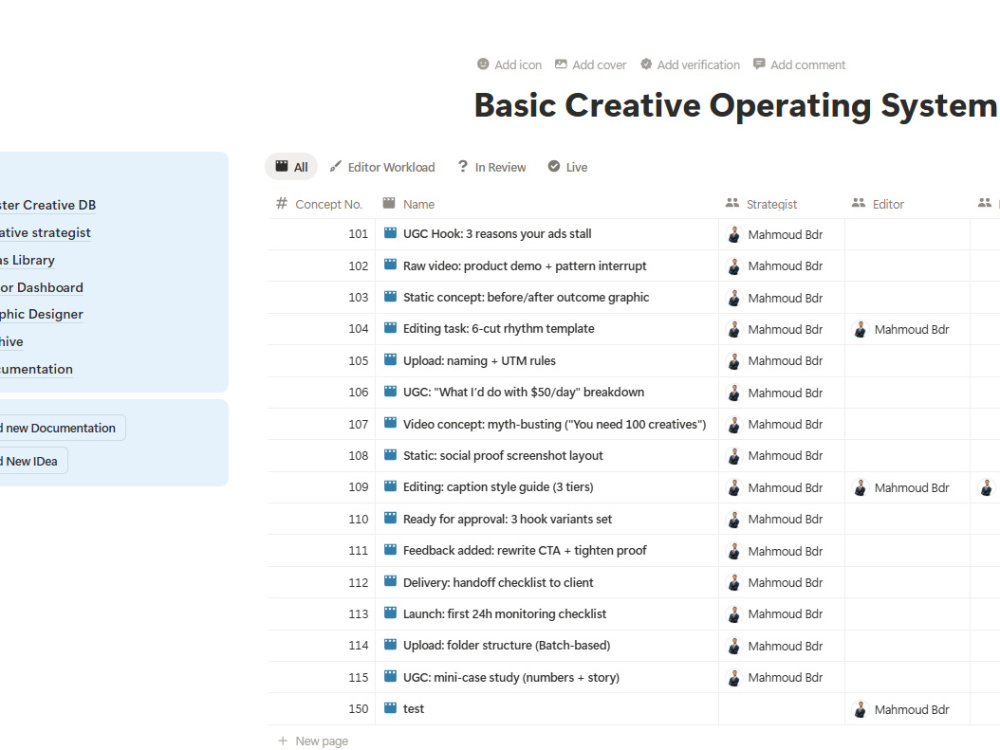The height and width of the screenshot is (750, 1000).
Task: Open the Concept No. column header menu
Action: pos(319,204)
